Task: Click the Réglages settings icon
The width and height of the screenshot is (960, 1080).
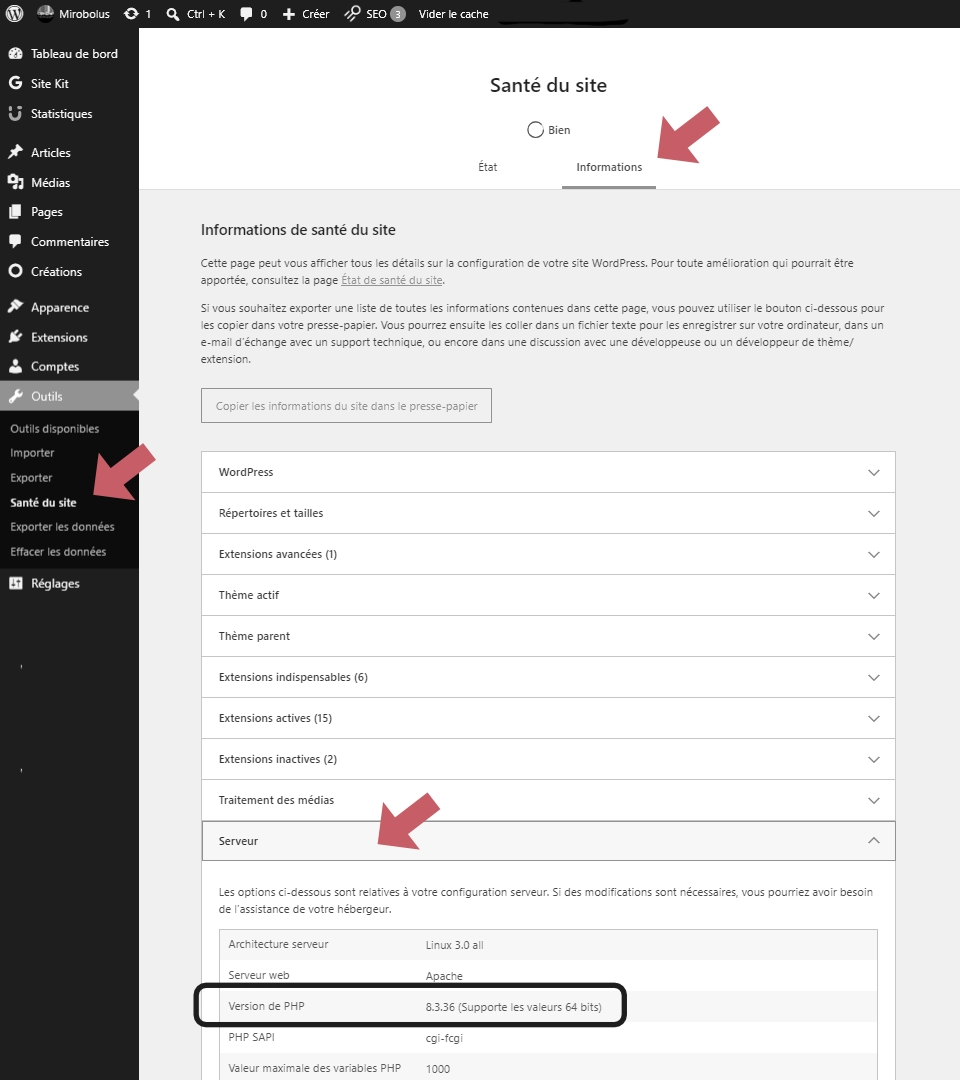Action: click(x=15, y=583)
